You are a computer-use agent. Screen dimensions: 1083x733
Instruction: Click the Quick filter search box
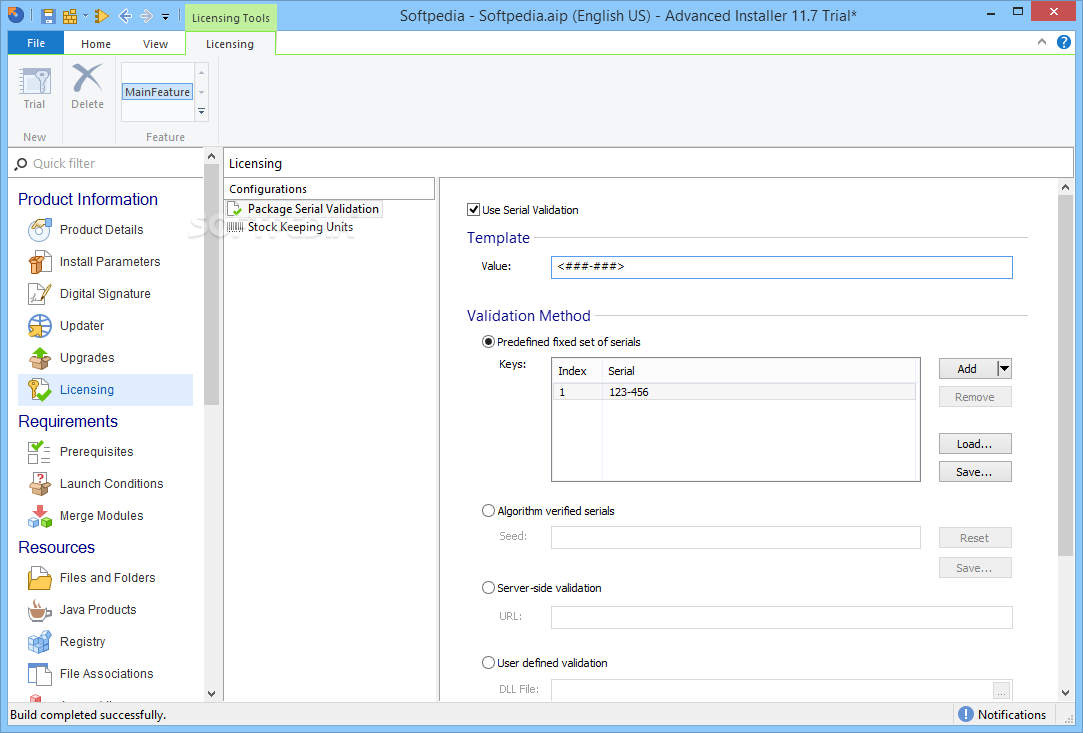[107, 164]
